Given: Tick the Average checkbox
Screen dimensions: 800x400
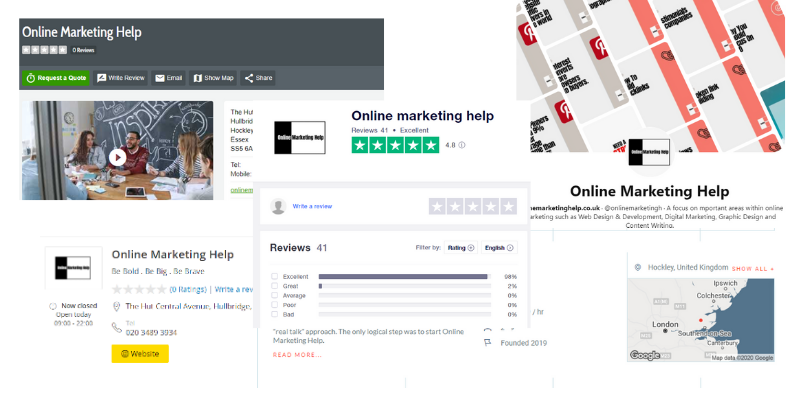Looking at the screenshot, I should (x=274, y=295).
